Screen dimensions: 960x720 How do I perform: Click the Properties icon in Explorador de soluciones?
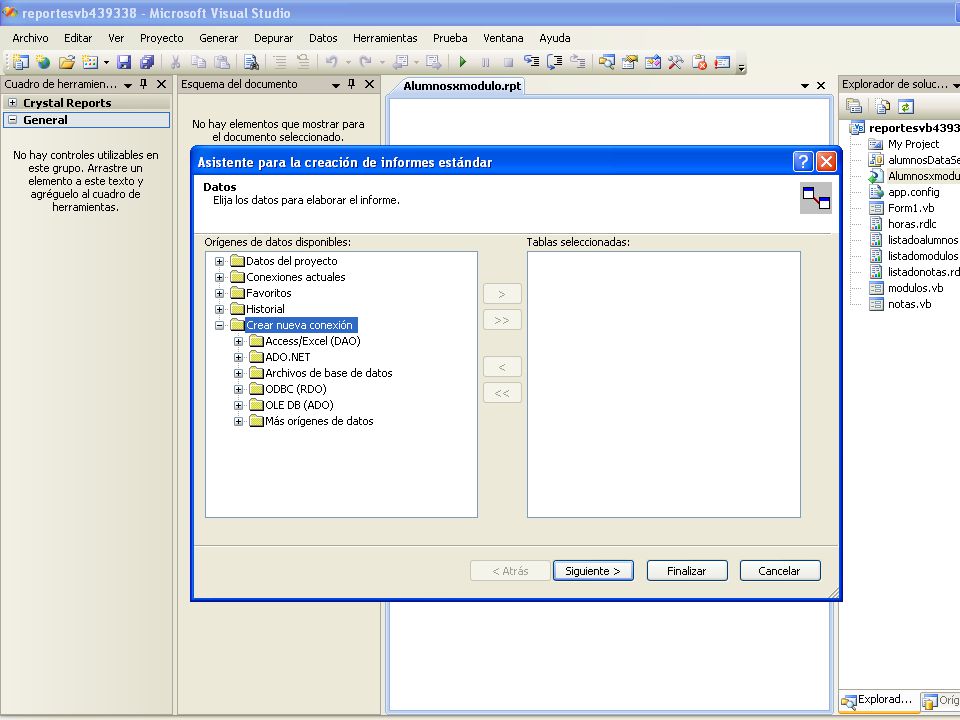click(854, 107)
